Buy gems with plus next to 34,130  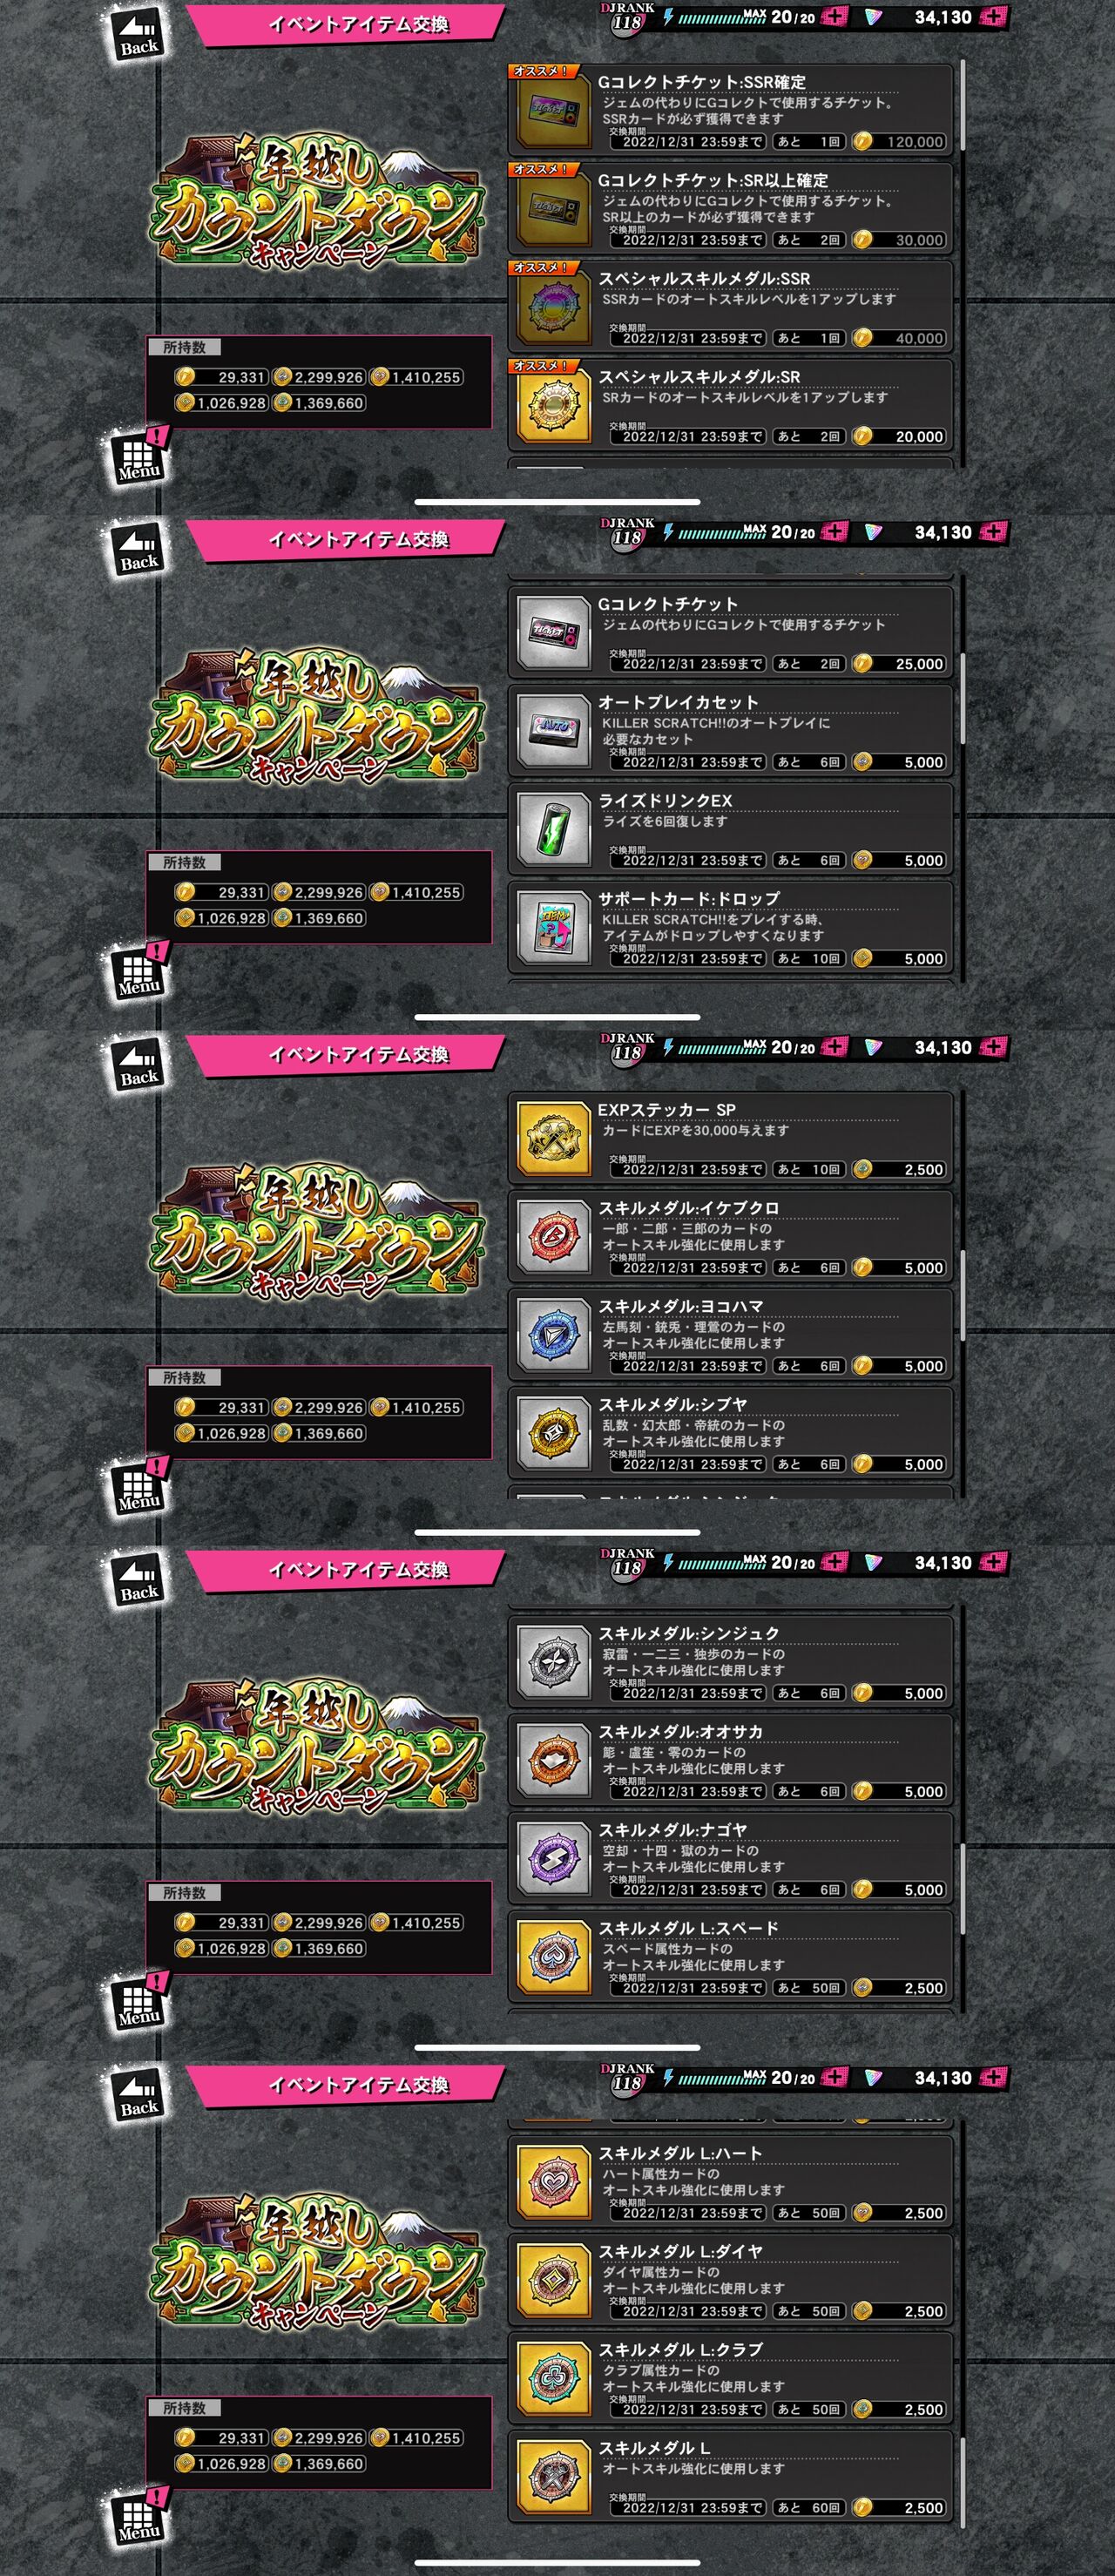[x=993, y=17]
